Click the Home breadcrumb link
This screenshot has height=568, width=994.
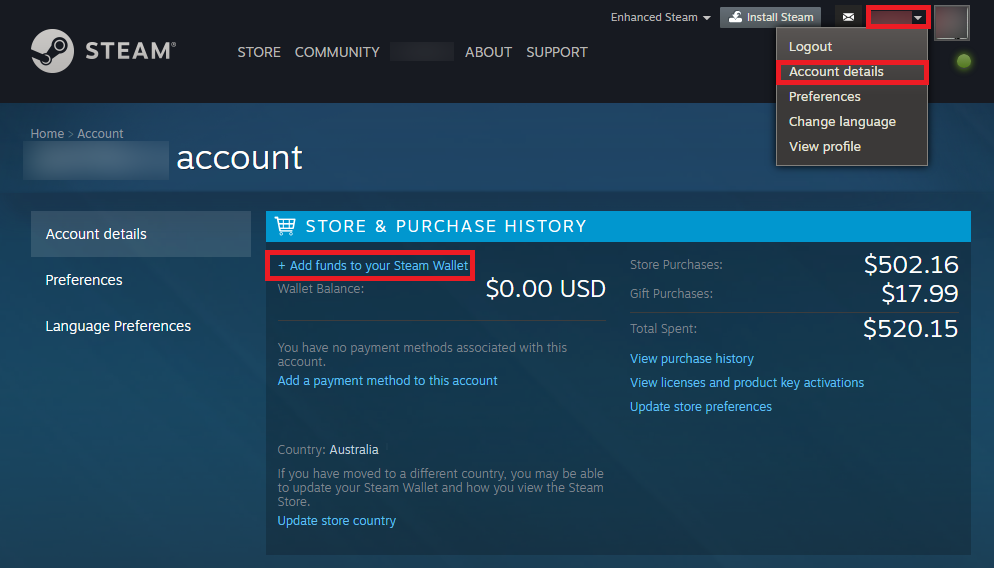47,134
